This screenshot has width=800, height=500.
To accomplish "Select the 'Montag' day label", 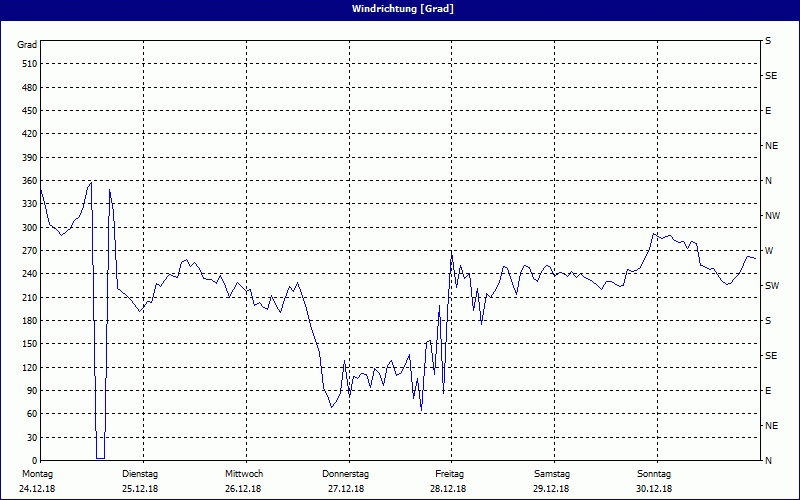I will (37, 474).
